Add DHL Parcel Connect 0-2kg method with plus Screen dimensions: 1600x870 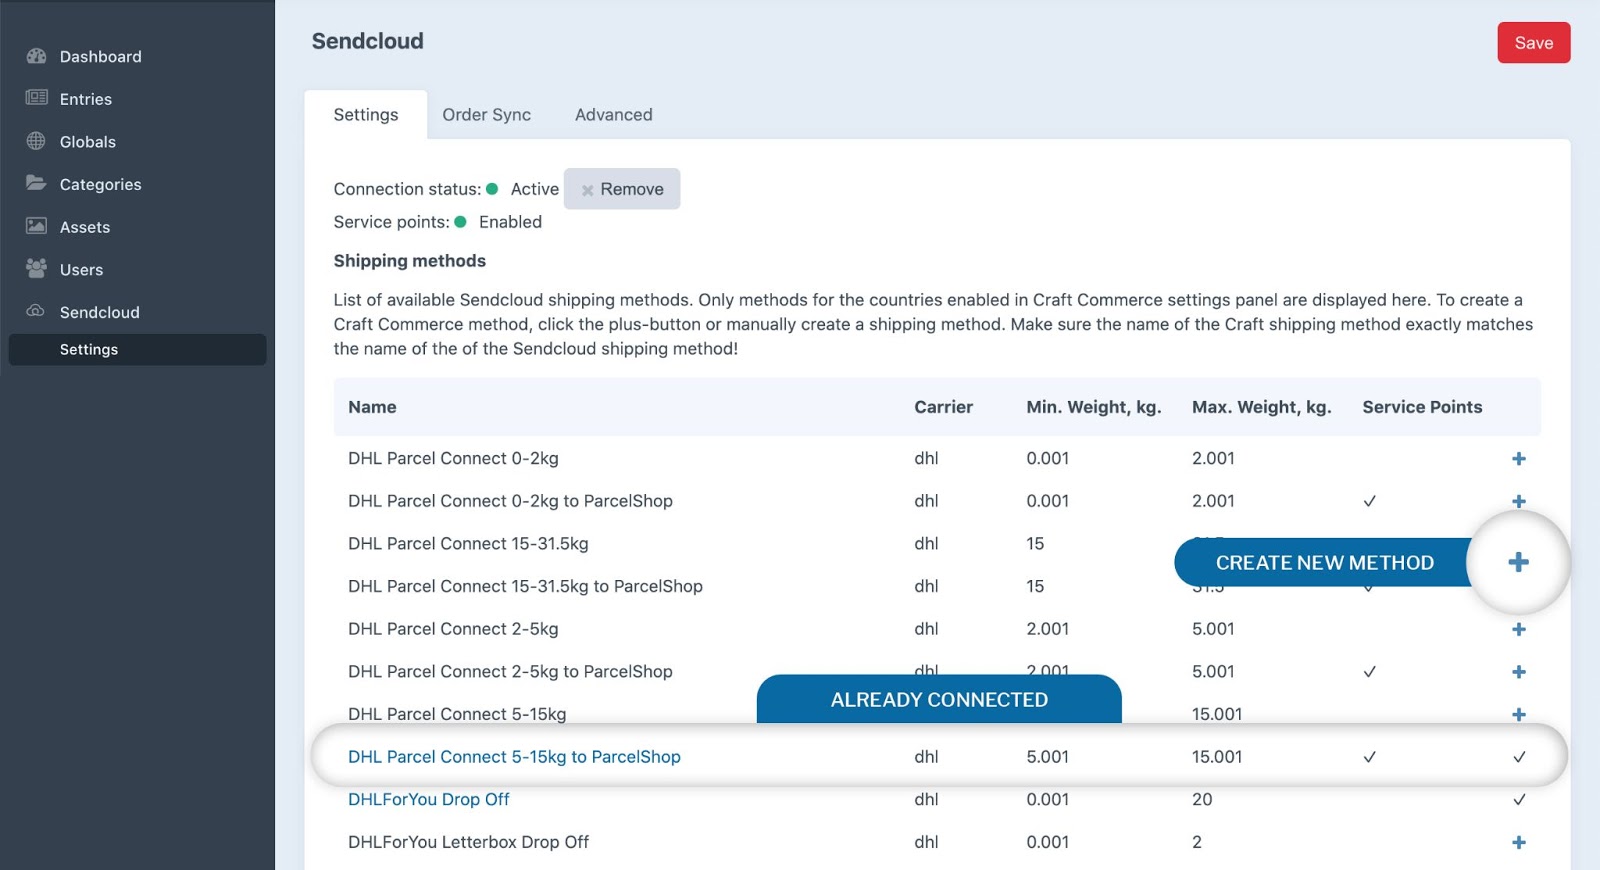point(1518,458)
